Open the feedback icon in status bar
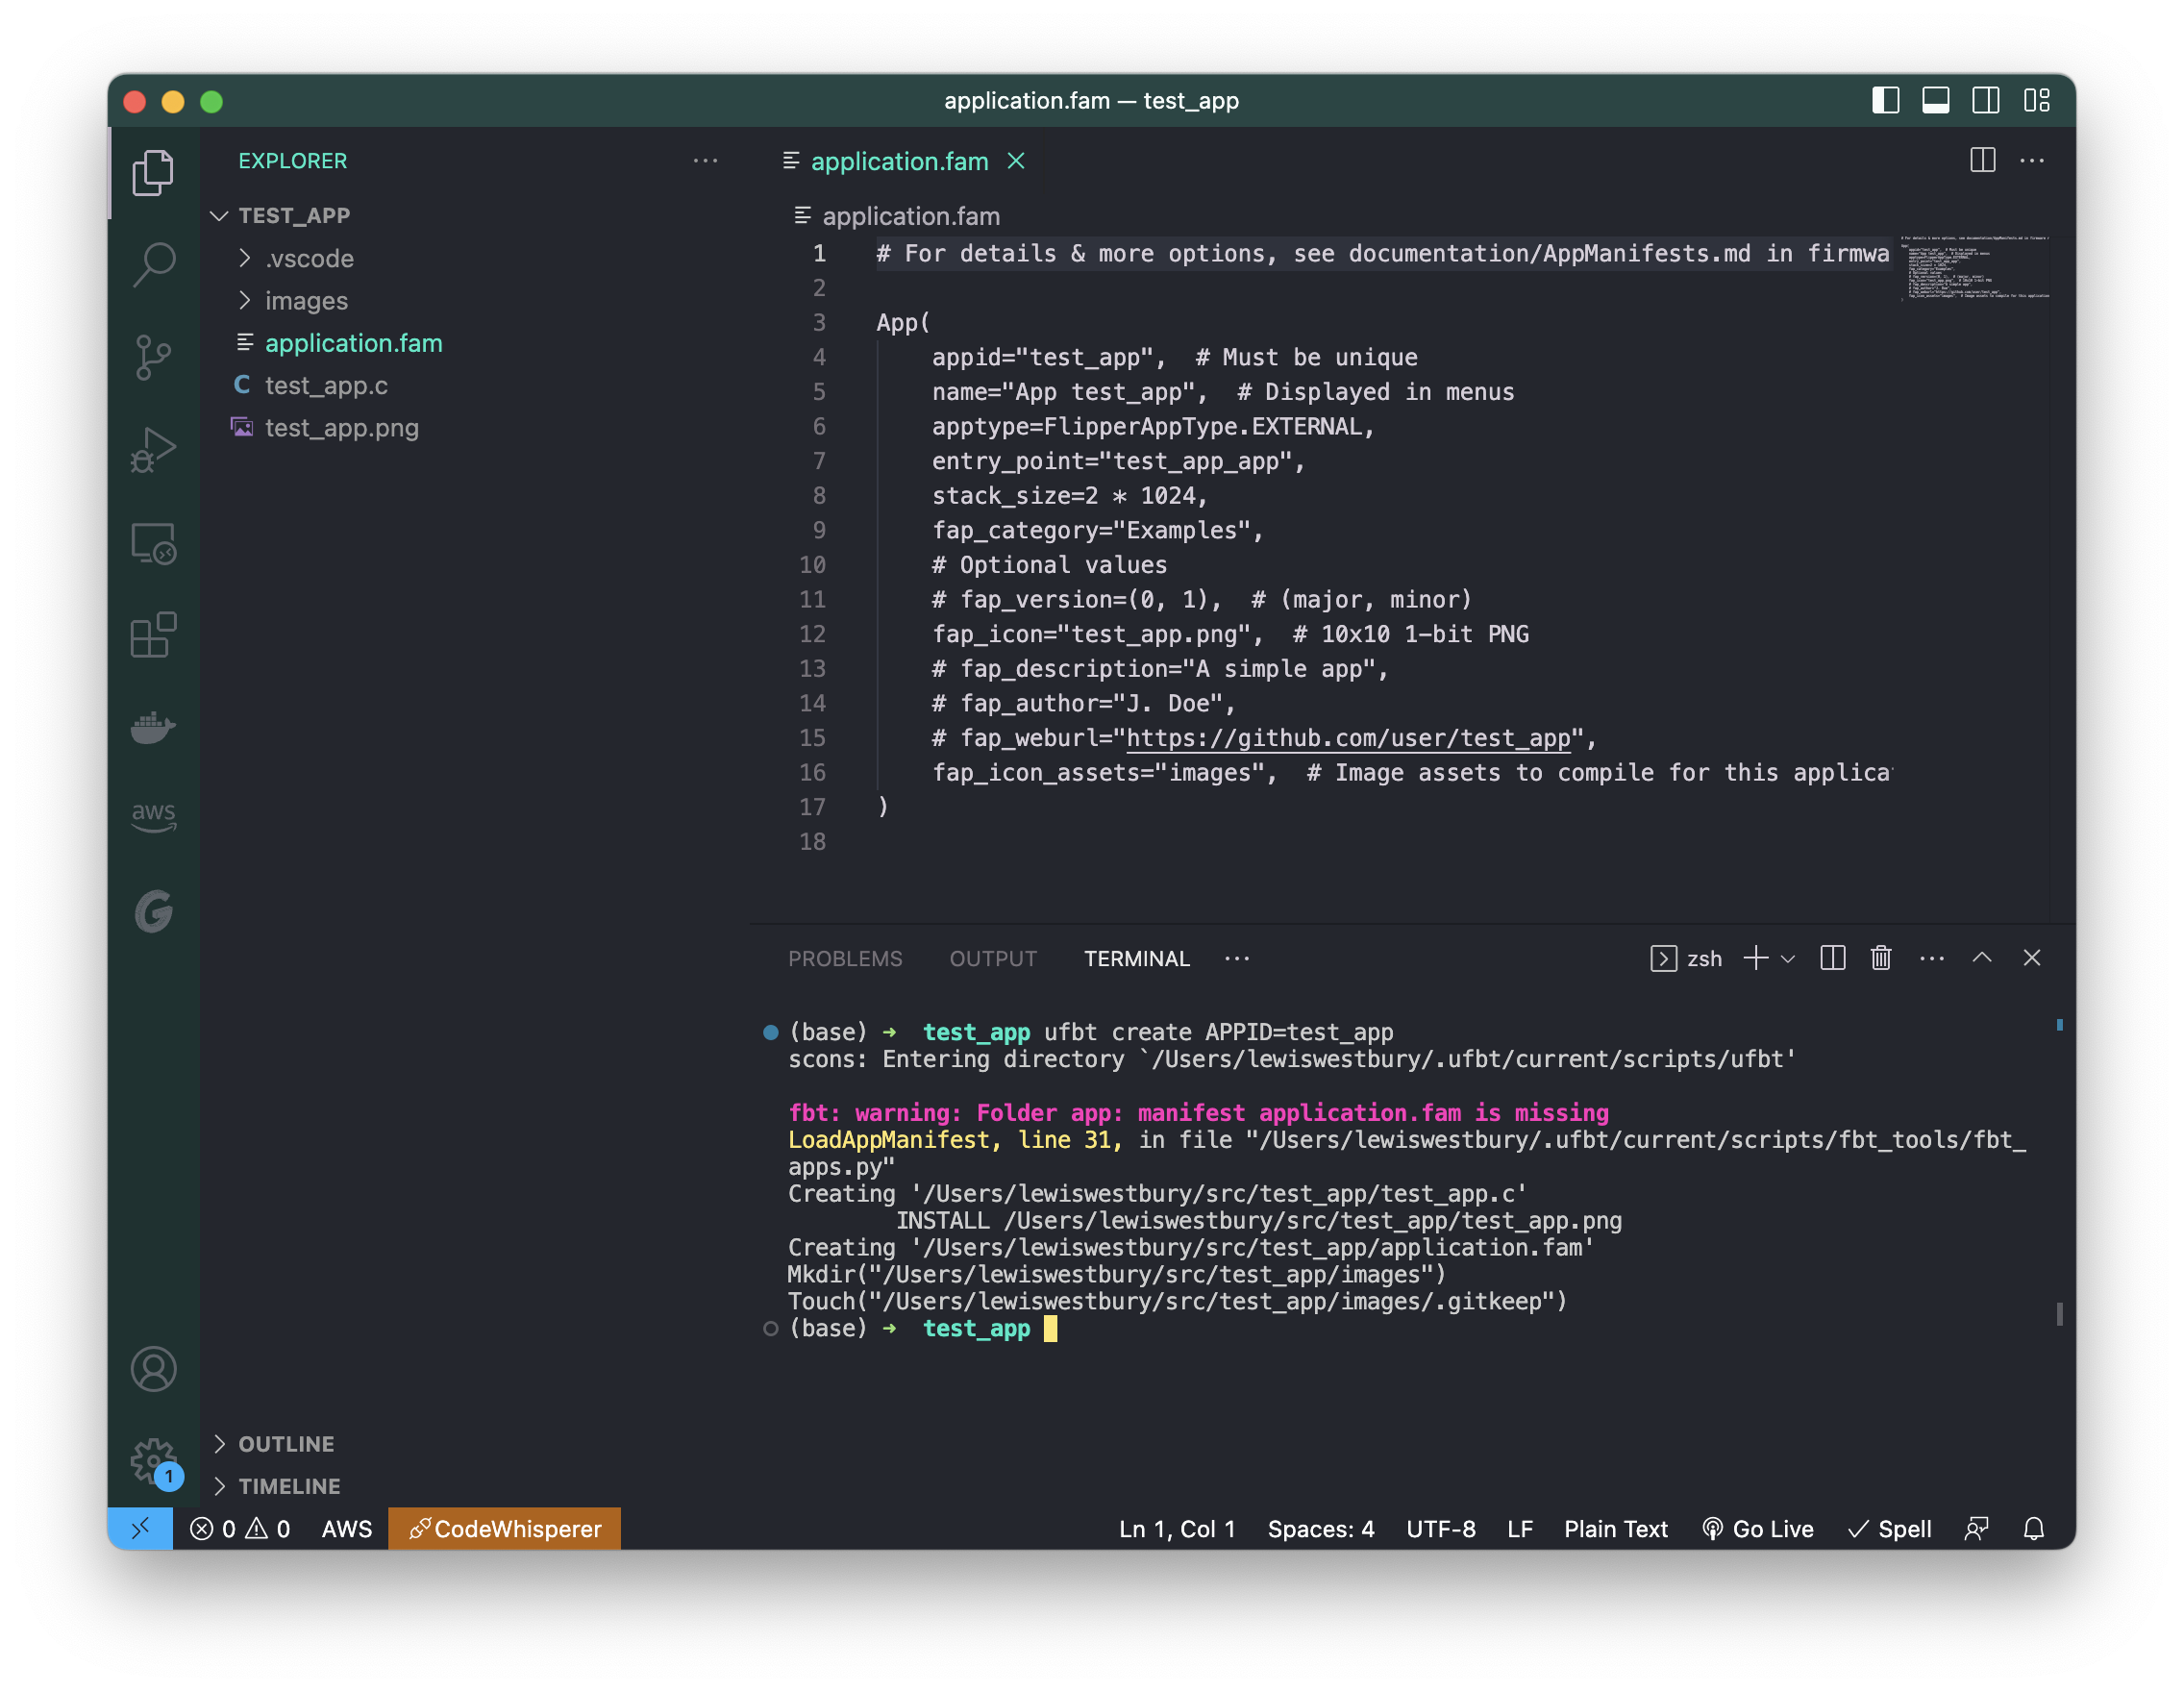Image resolution: width=2184 pixels, height=1692 pixels. (x=1977, y=1529)
